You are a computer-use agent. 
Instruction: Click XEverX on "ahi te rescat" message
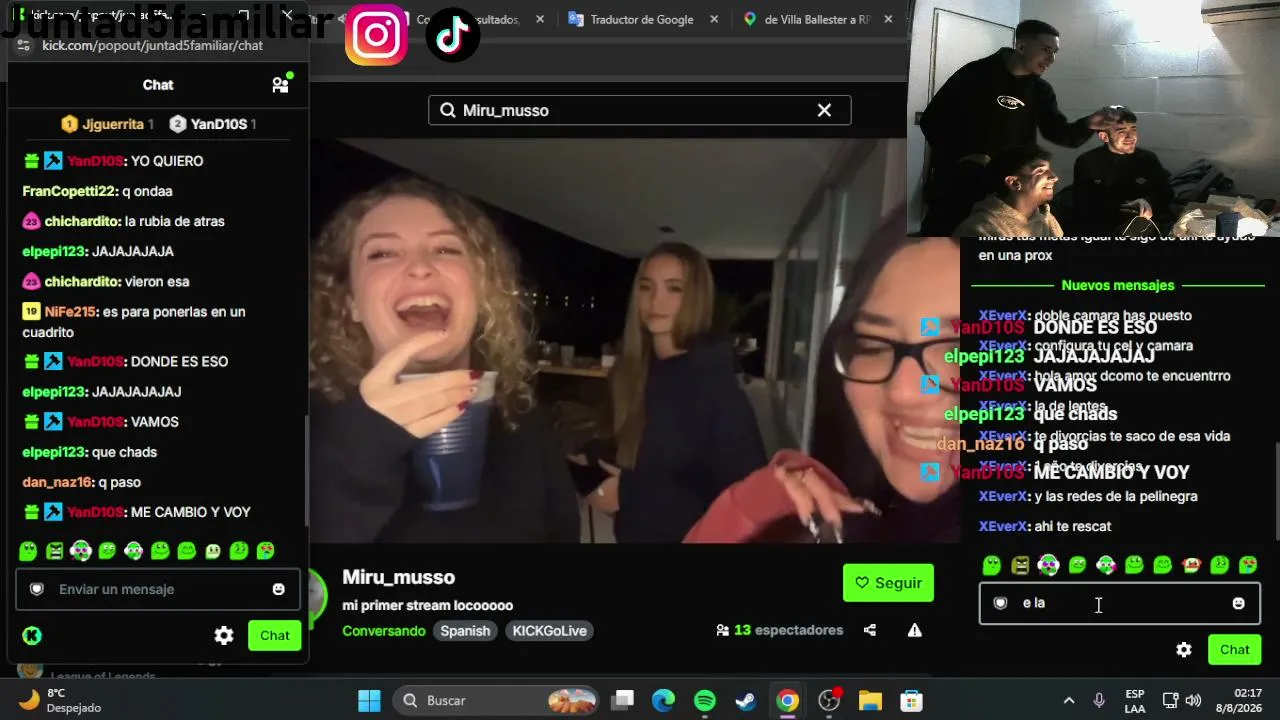1003,526
